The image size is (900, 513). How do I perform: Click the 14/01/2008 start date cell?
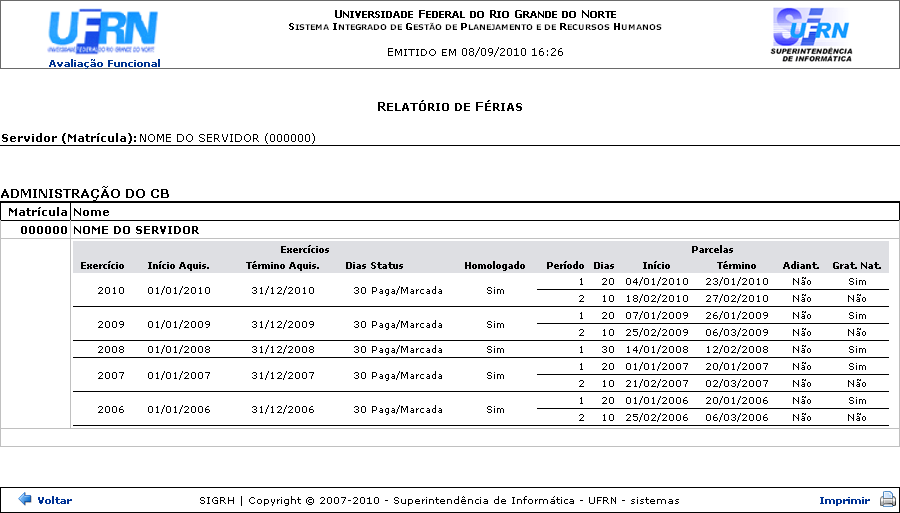657,350
